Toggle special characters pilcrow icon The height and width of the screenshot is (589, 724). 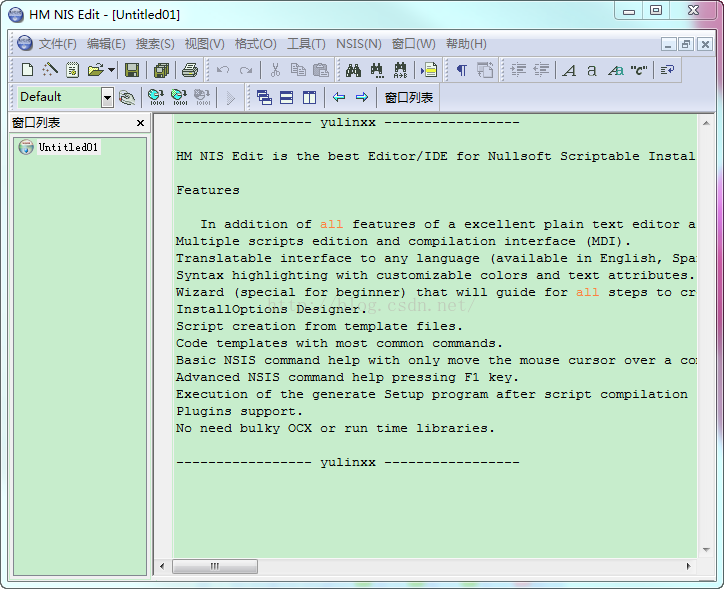point(461,70)
